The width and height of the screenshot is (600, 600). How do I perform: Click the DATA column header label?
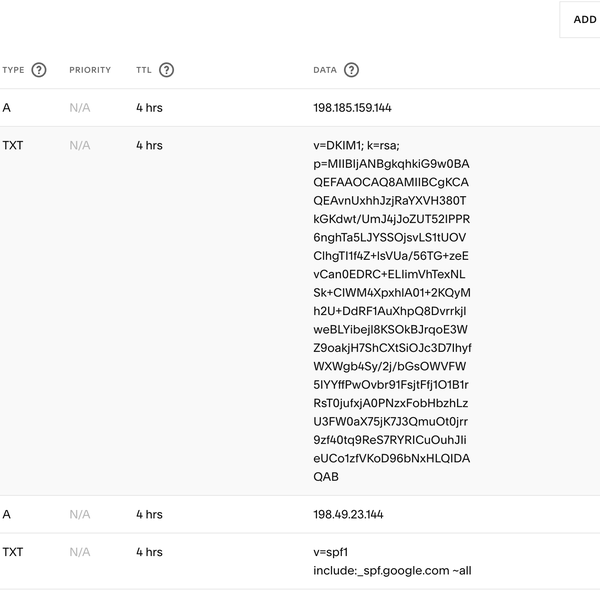[325, 70]
